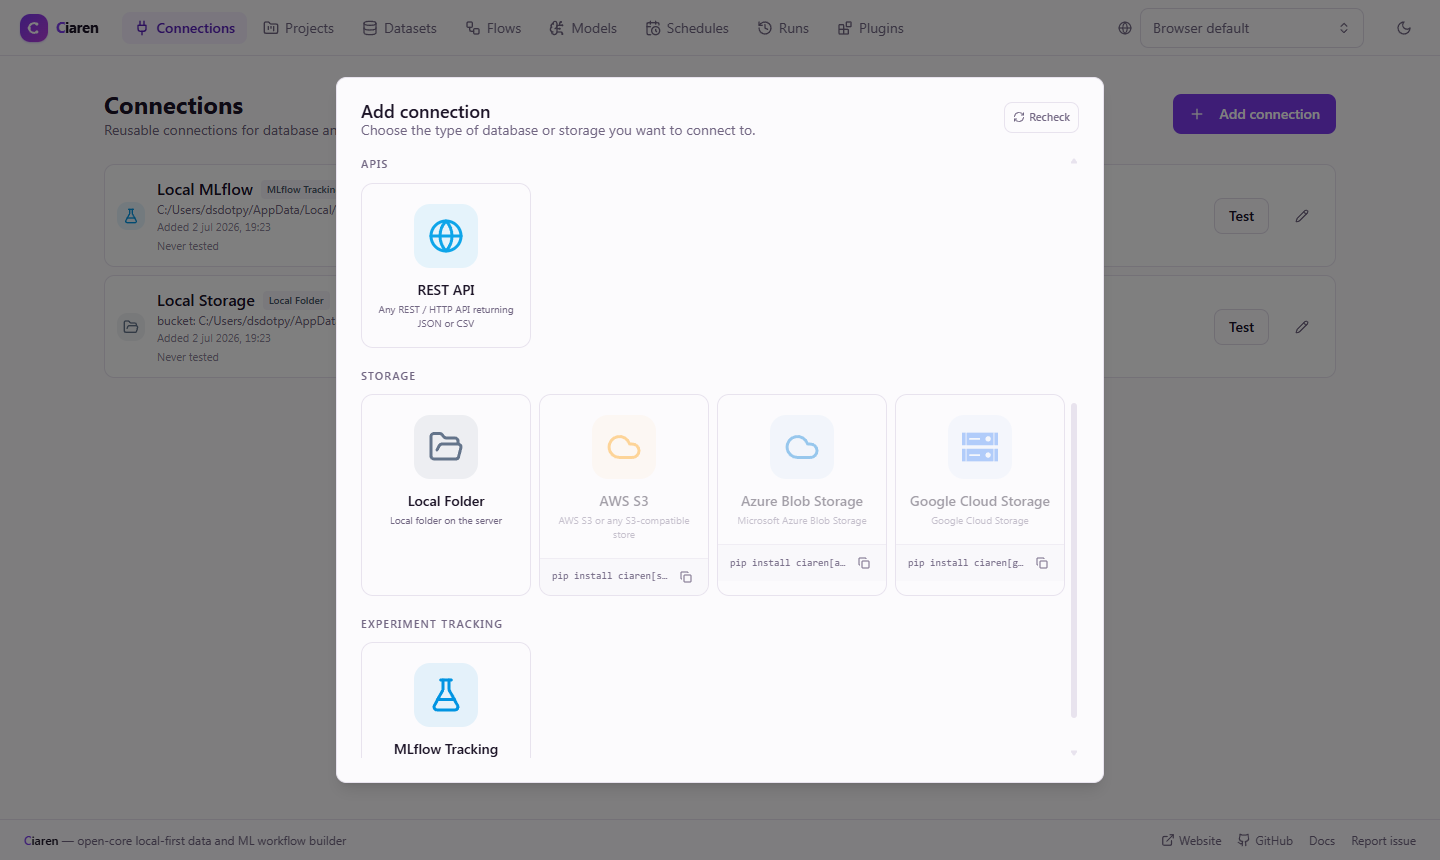Click the Local Folder card title
Image resolution: width=1440 pixels, height=860 pixels.
tap(446, 501)
